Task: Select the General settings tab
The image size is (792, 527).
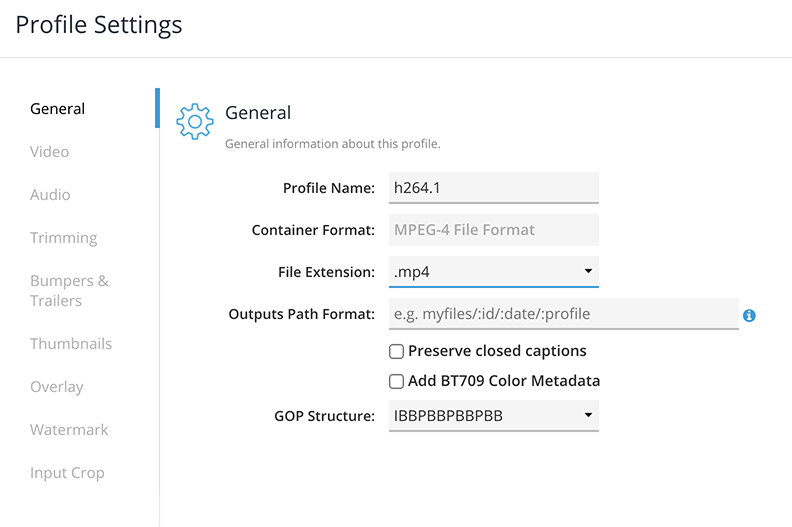Action: [x=58, y=109]
